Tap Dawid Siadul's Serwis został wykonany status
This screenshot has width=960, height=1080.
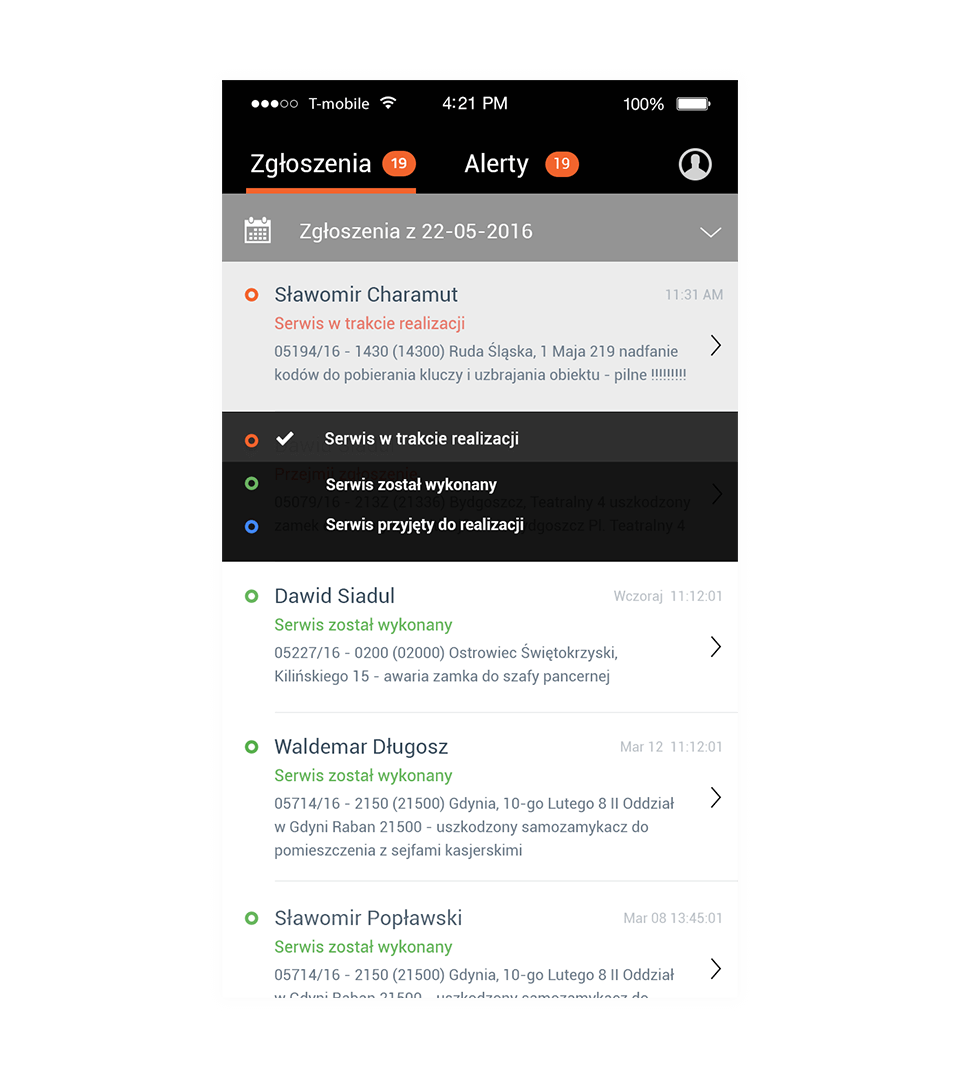pos(363,625)
